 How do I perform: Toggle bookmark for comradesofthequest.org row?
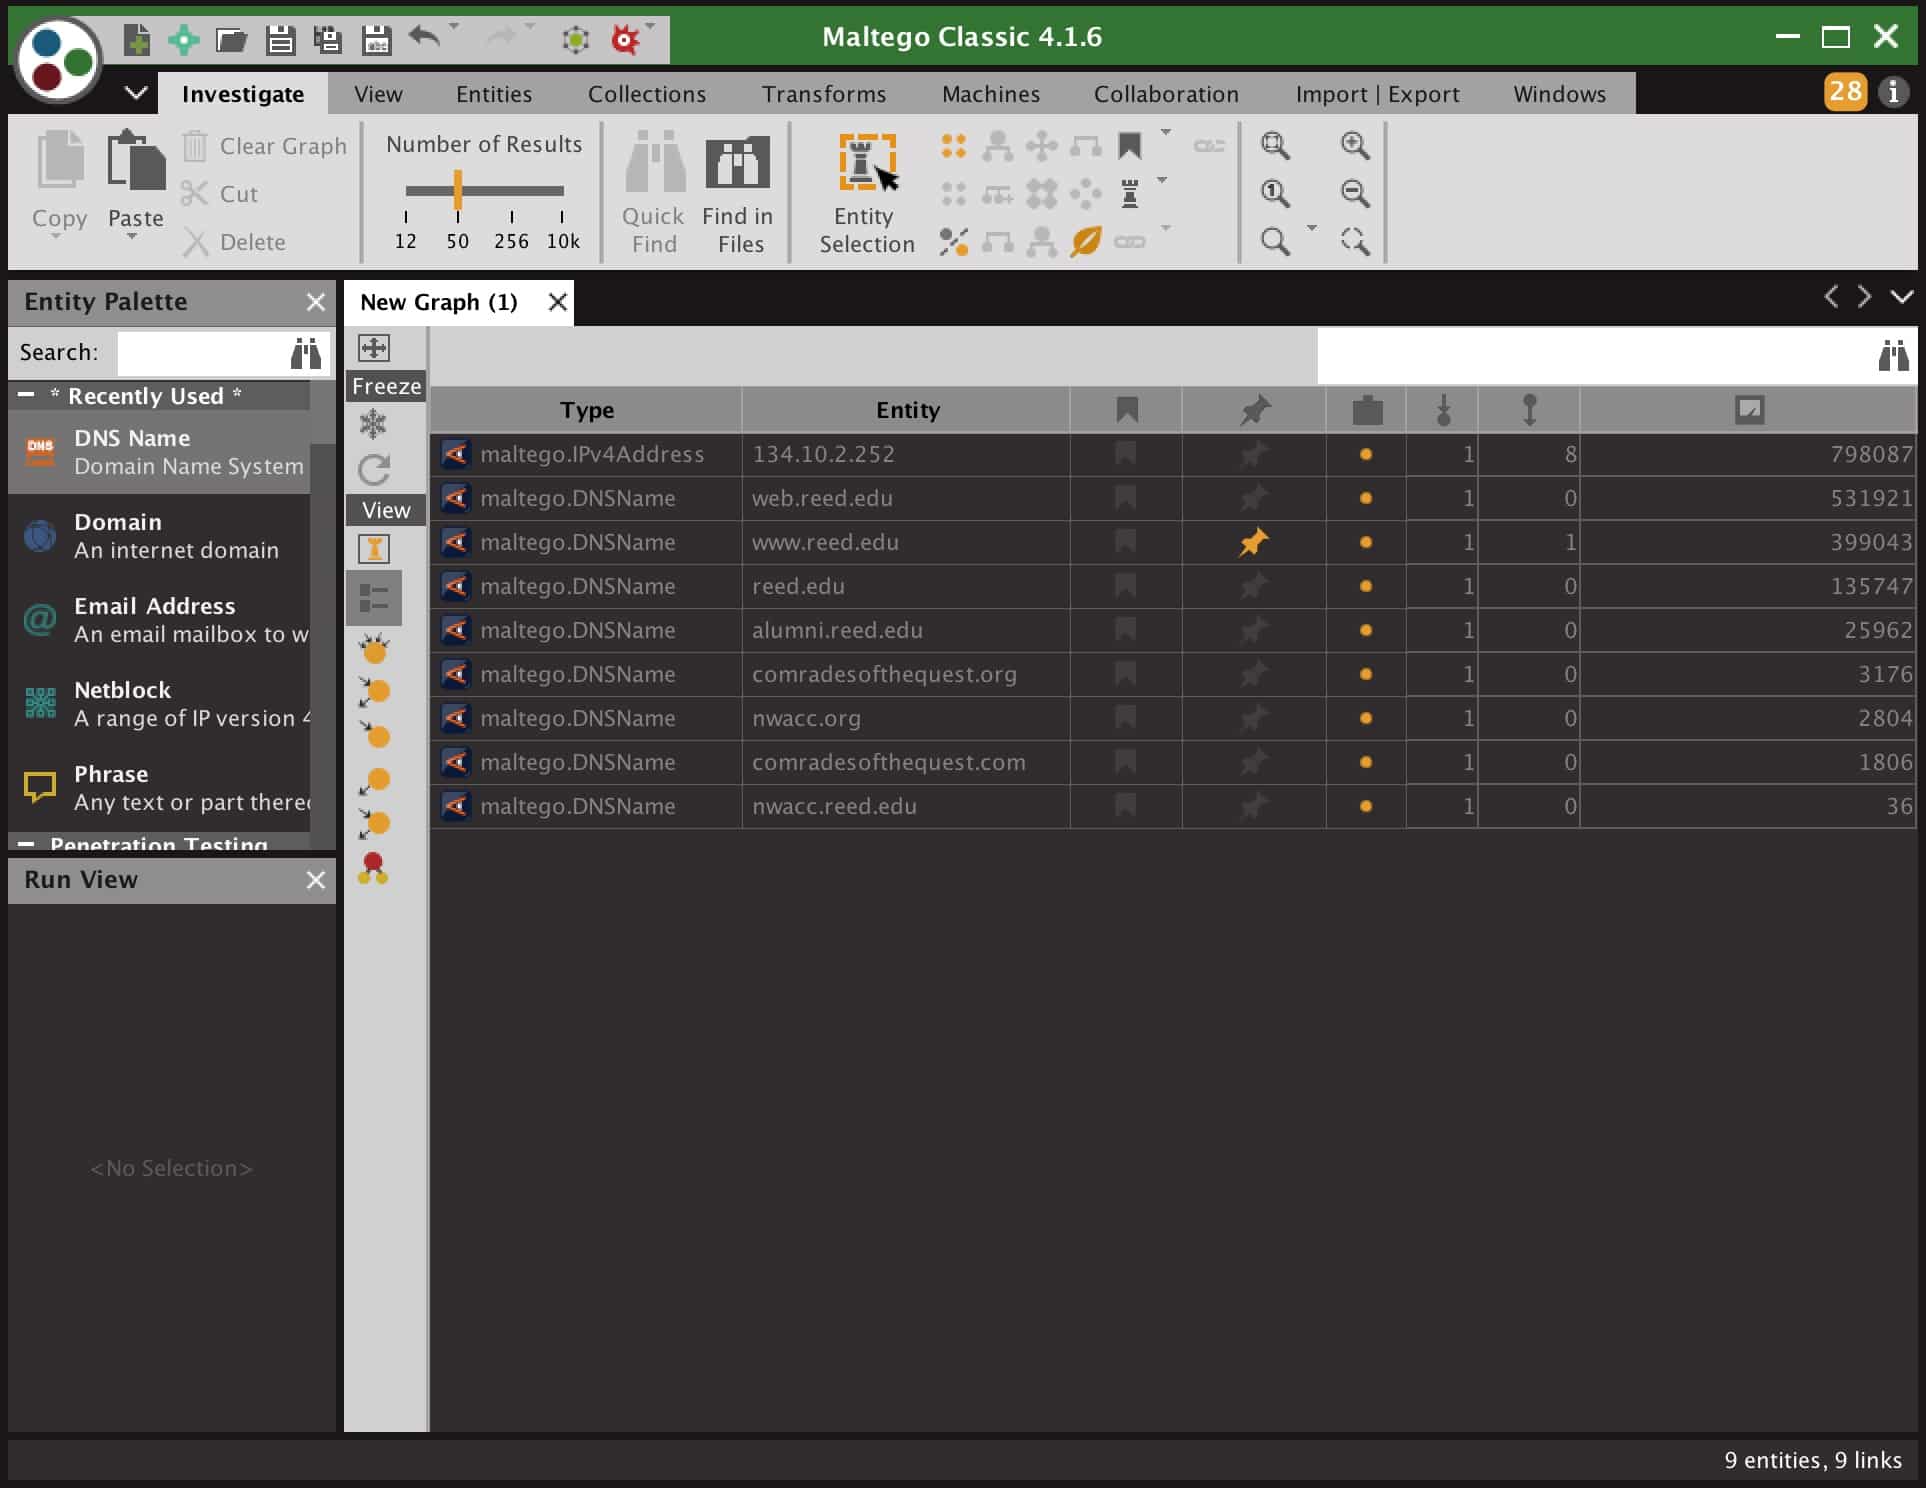tap(1125, 674)
